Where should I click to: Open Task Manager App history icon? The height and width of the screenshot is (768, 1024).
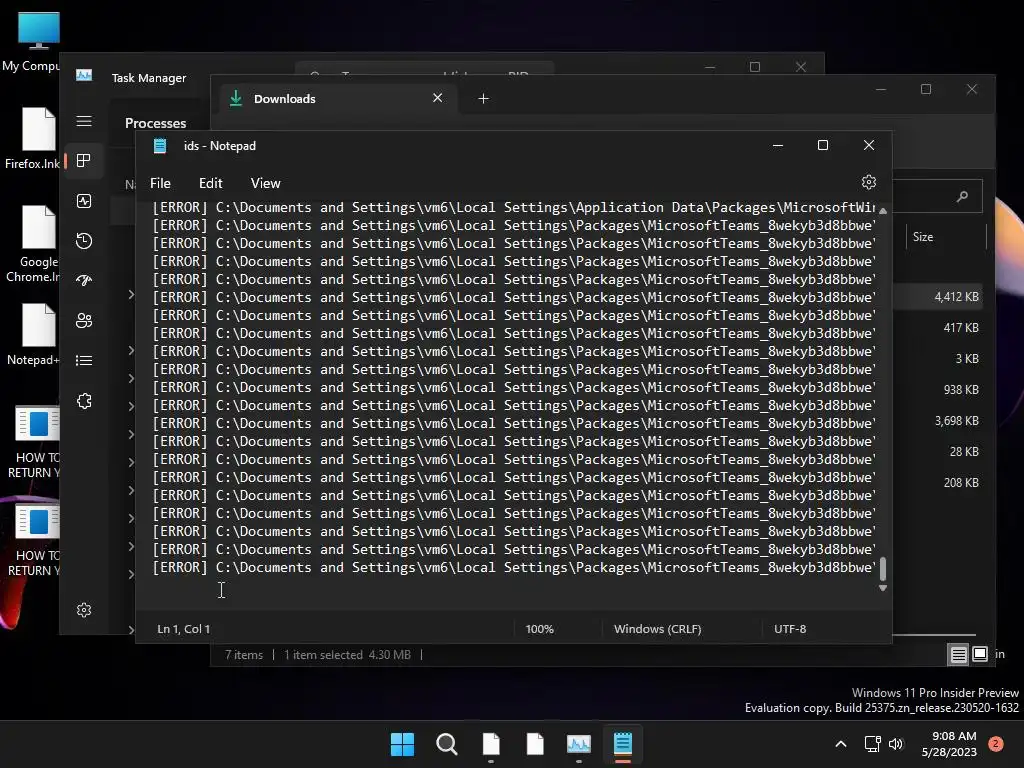click(84, 241)
